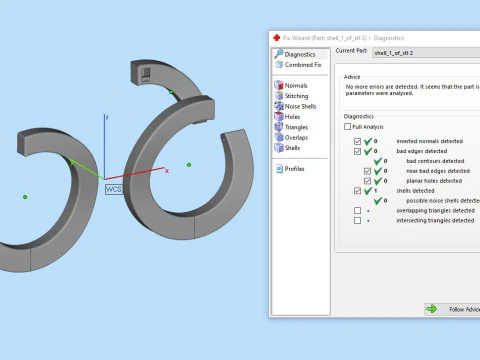
Task: Uncheck inverted normals detected checkbox
Action: tap(357, 141)
